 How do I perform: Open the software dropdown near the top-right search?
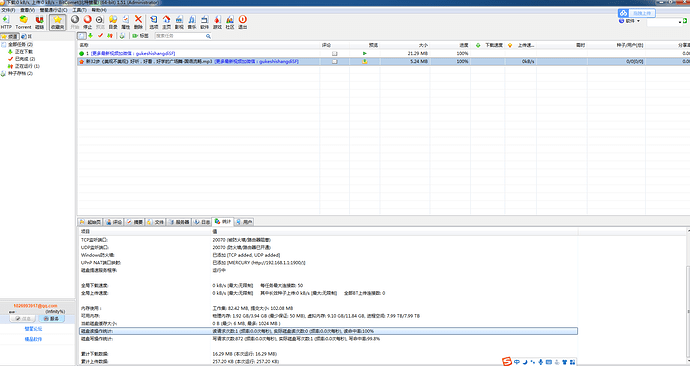630,21
